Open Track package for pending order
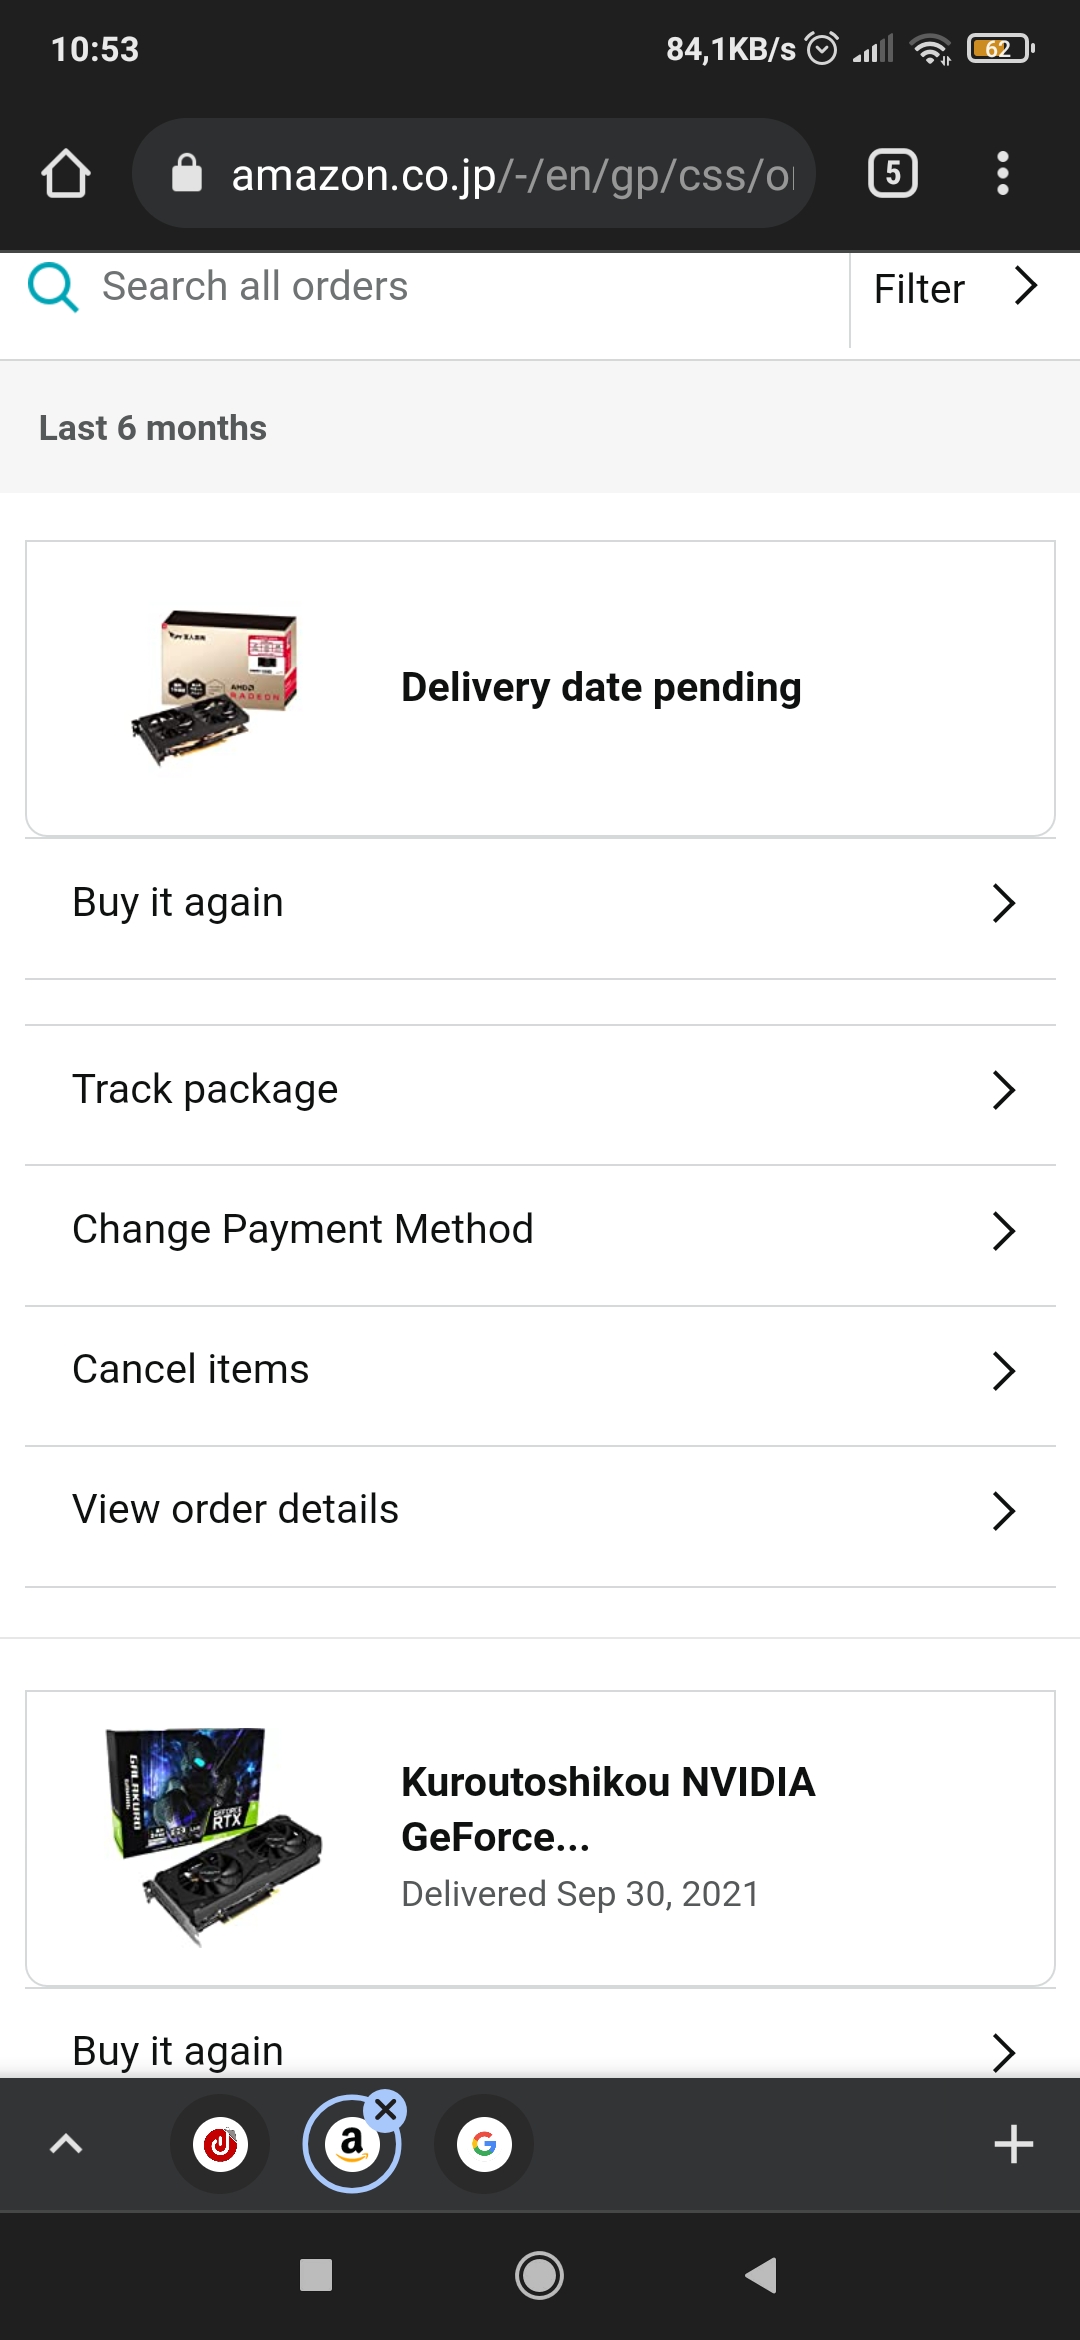 pos(540,1090)
